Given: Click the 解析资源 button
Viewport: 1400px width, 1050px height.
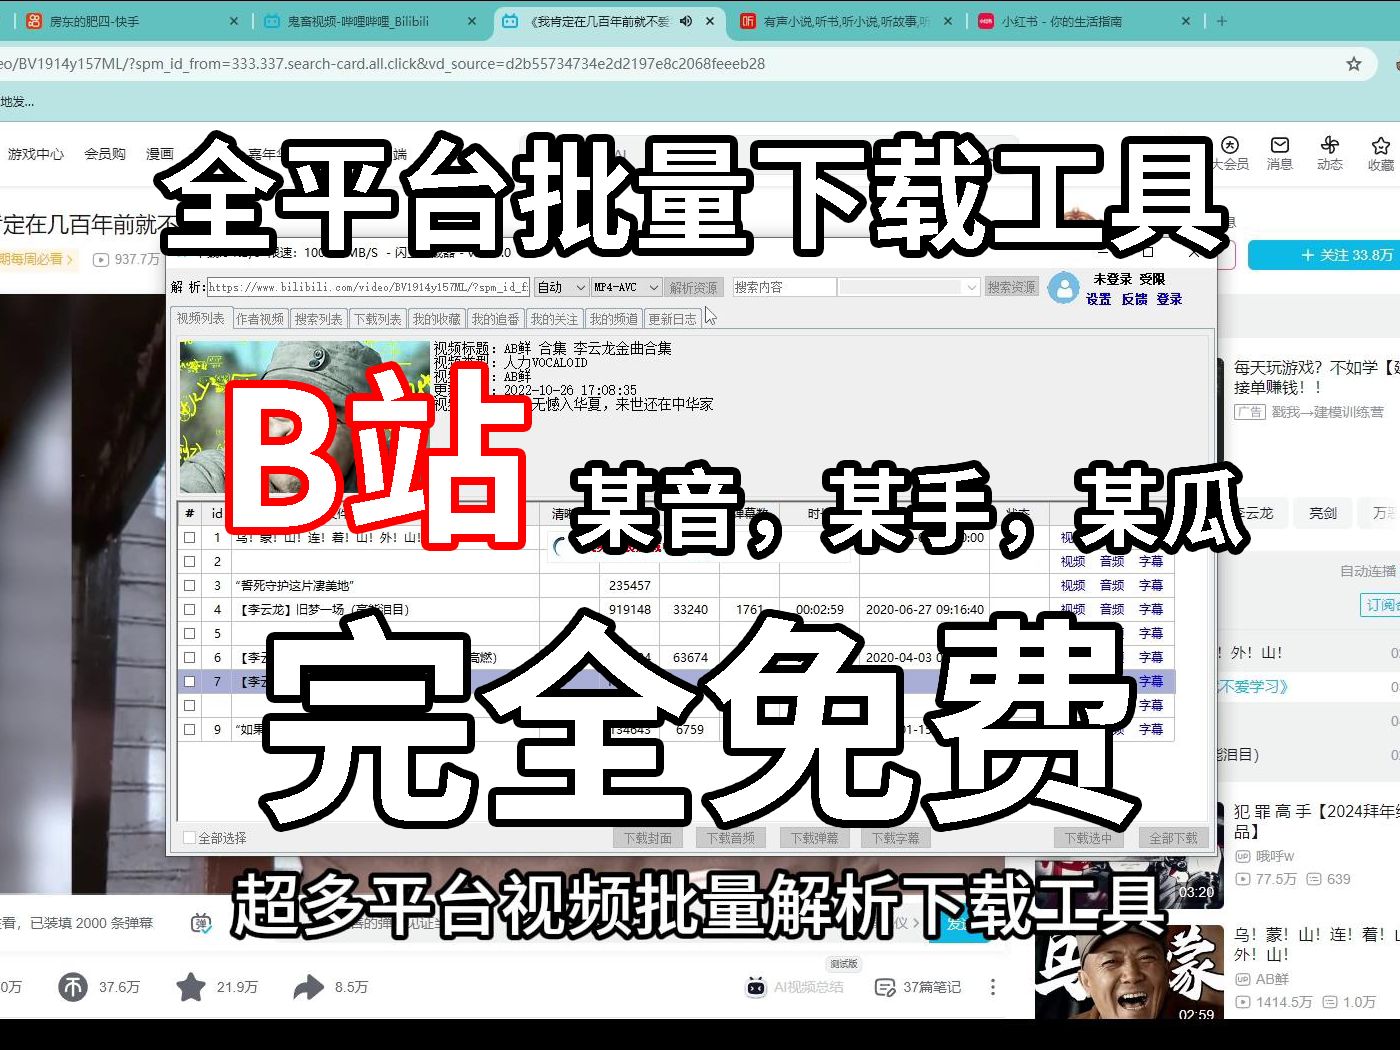Looking at the screenshot, I should coord(694,287).
